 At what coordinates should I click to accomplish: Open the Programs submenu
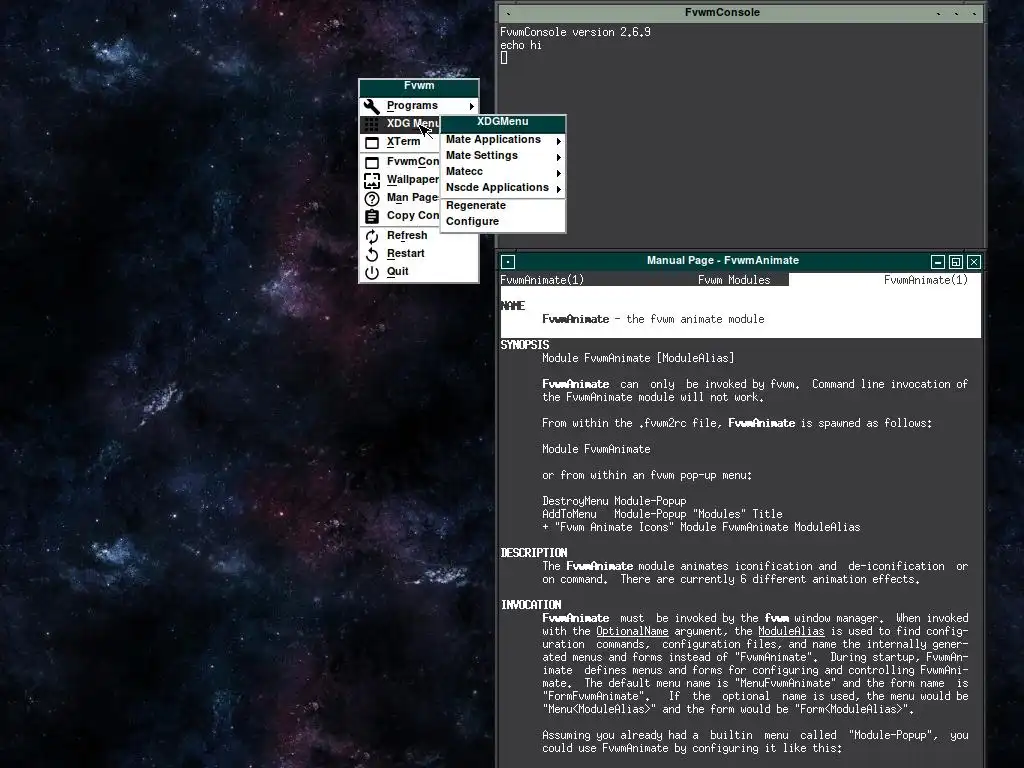pyautogui.click(x=419, y=106)
